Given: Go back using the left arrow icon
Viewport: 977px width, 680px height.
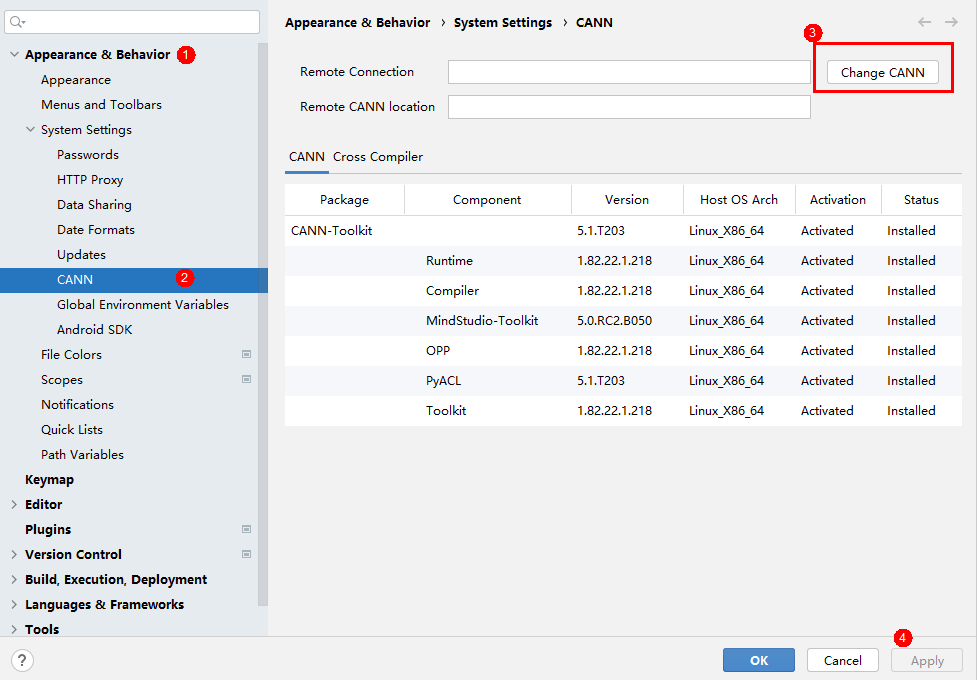Looking at the screenshot, I should pos(924,22).
